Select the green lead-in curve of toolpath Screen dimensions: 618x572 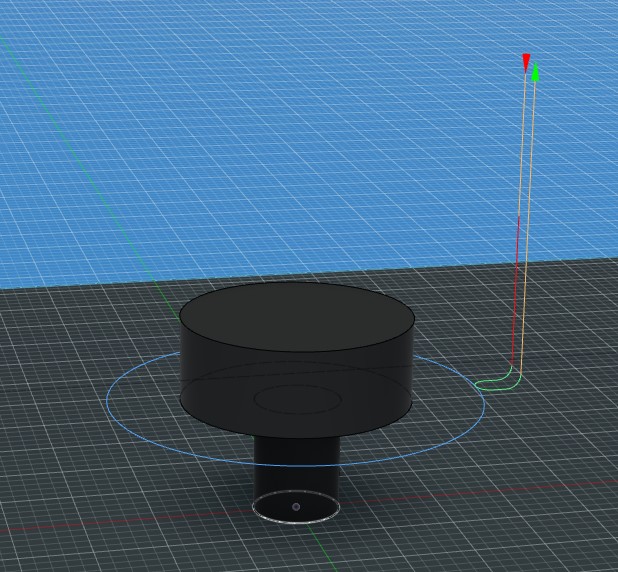pyautogui.click(x=497, y=382)
